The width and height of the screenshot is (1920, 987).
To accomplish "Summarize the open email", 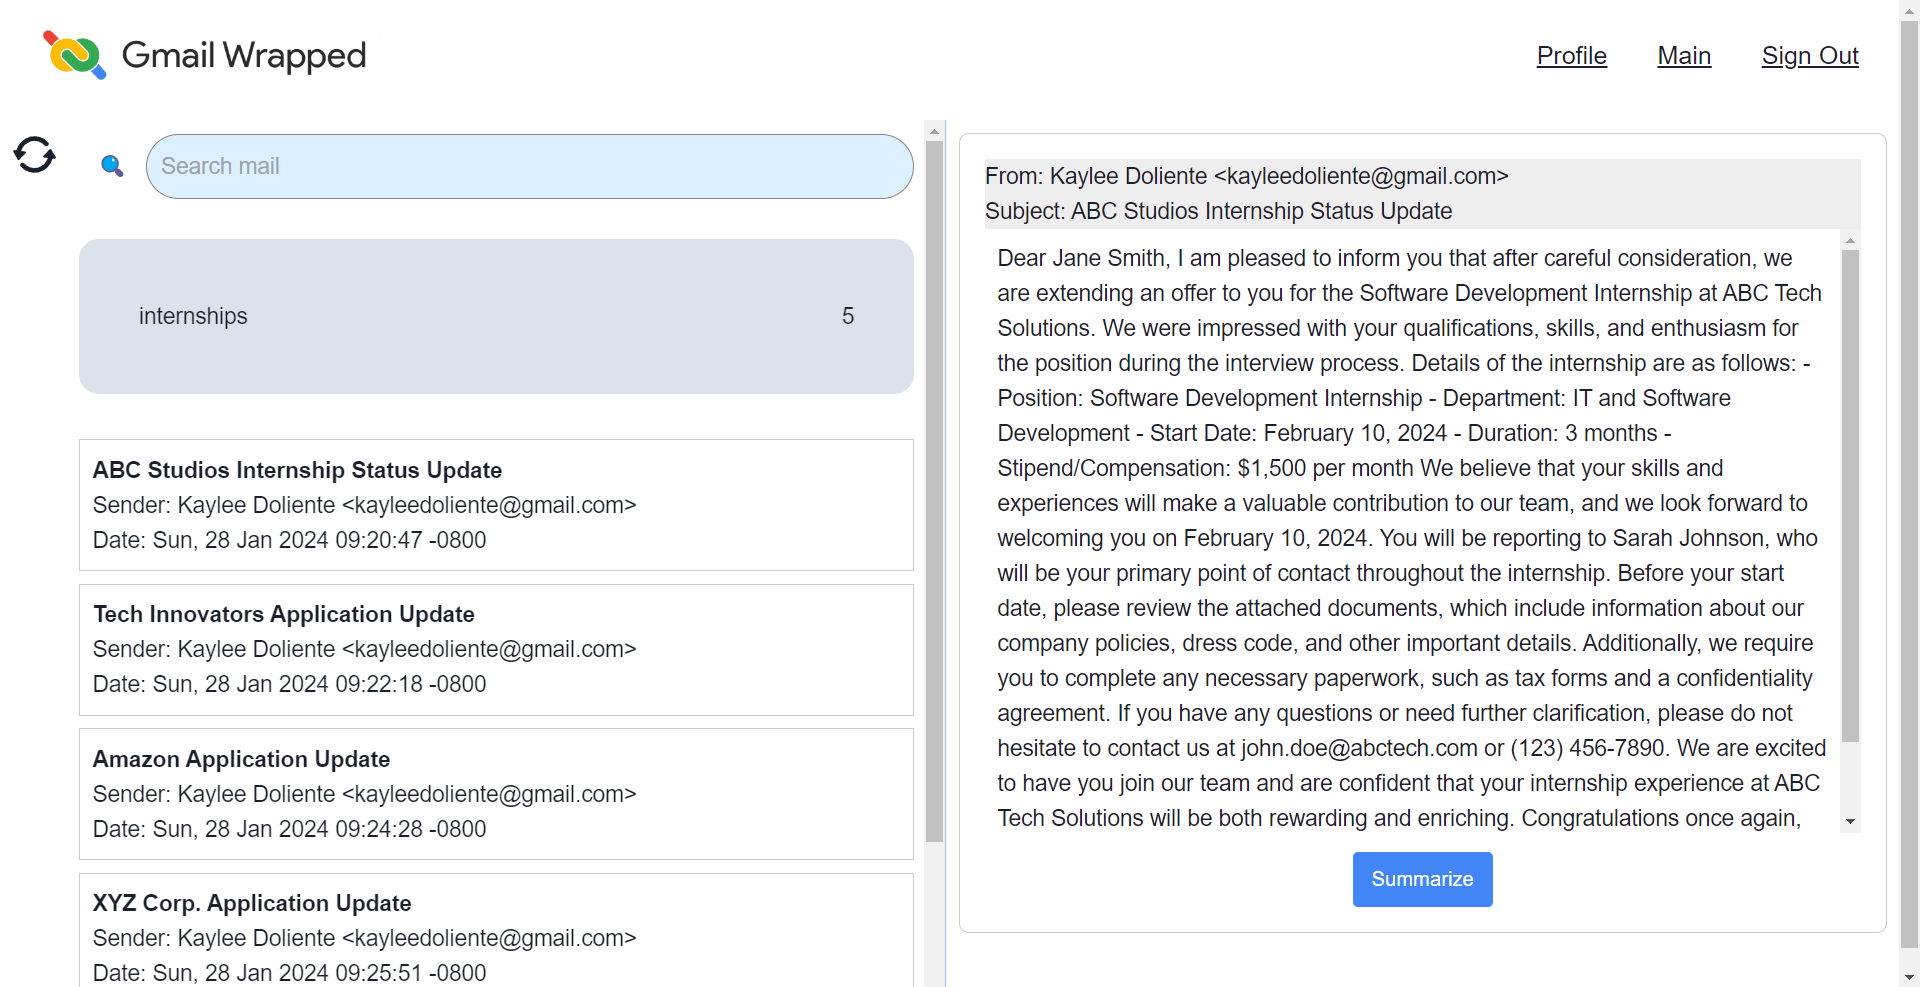I will pos(1422,879).
